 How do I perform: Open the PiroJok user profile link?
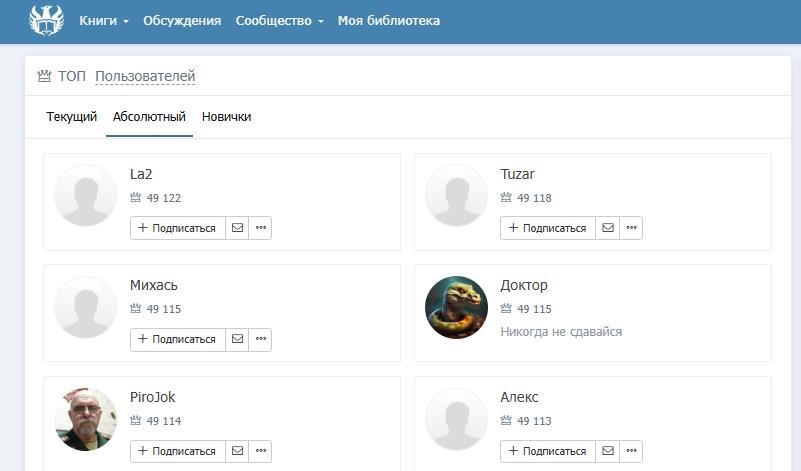coord(152,397)
